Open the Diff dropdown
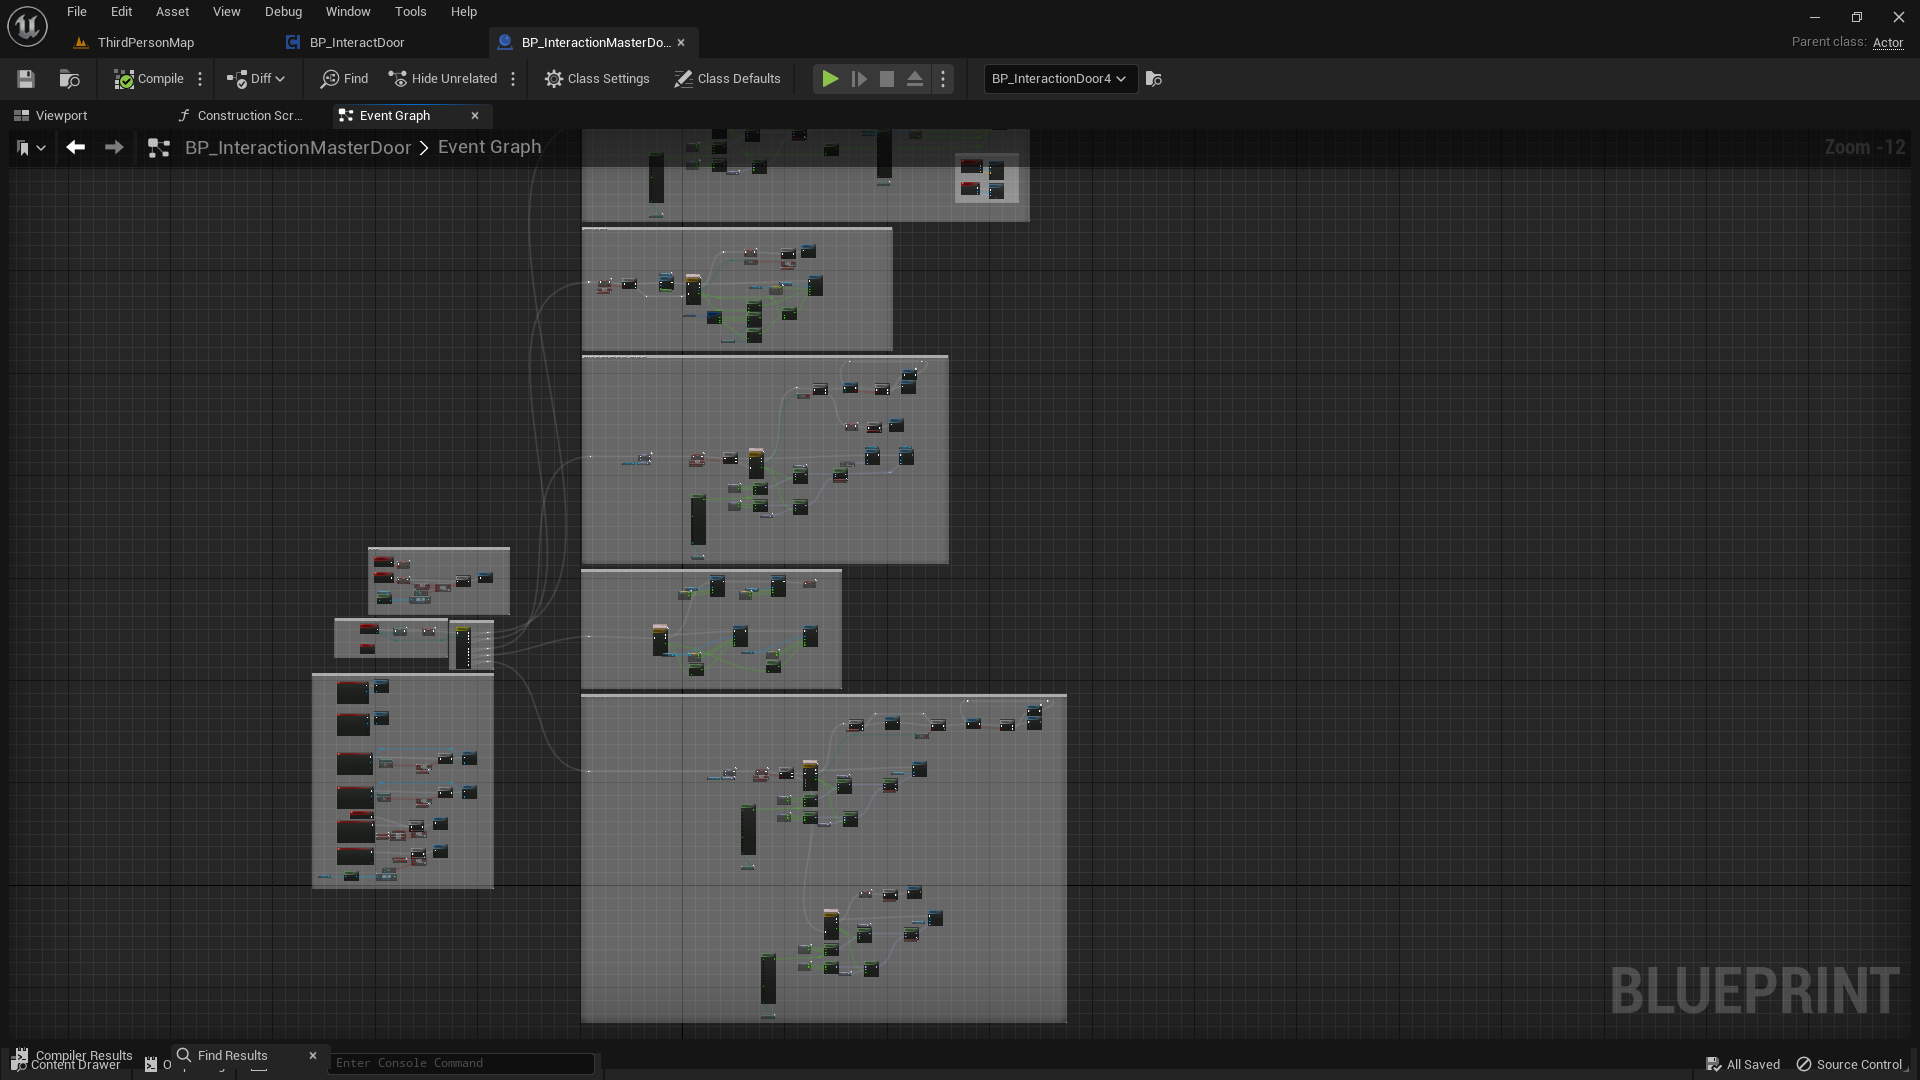Viewport: 1920px width, 1080px height. [x=256, y=78]
